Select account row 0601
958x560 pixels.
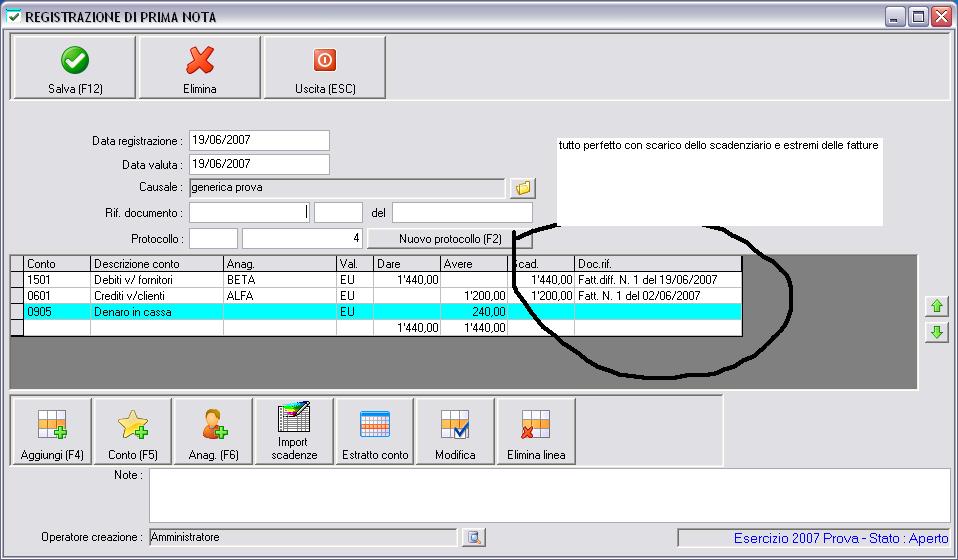pyautogui.click(x=376, y=296)
